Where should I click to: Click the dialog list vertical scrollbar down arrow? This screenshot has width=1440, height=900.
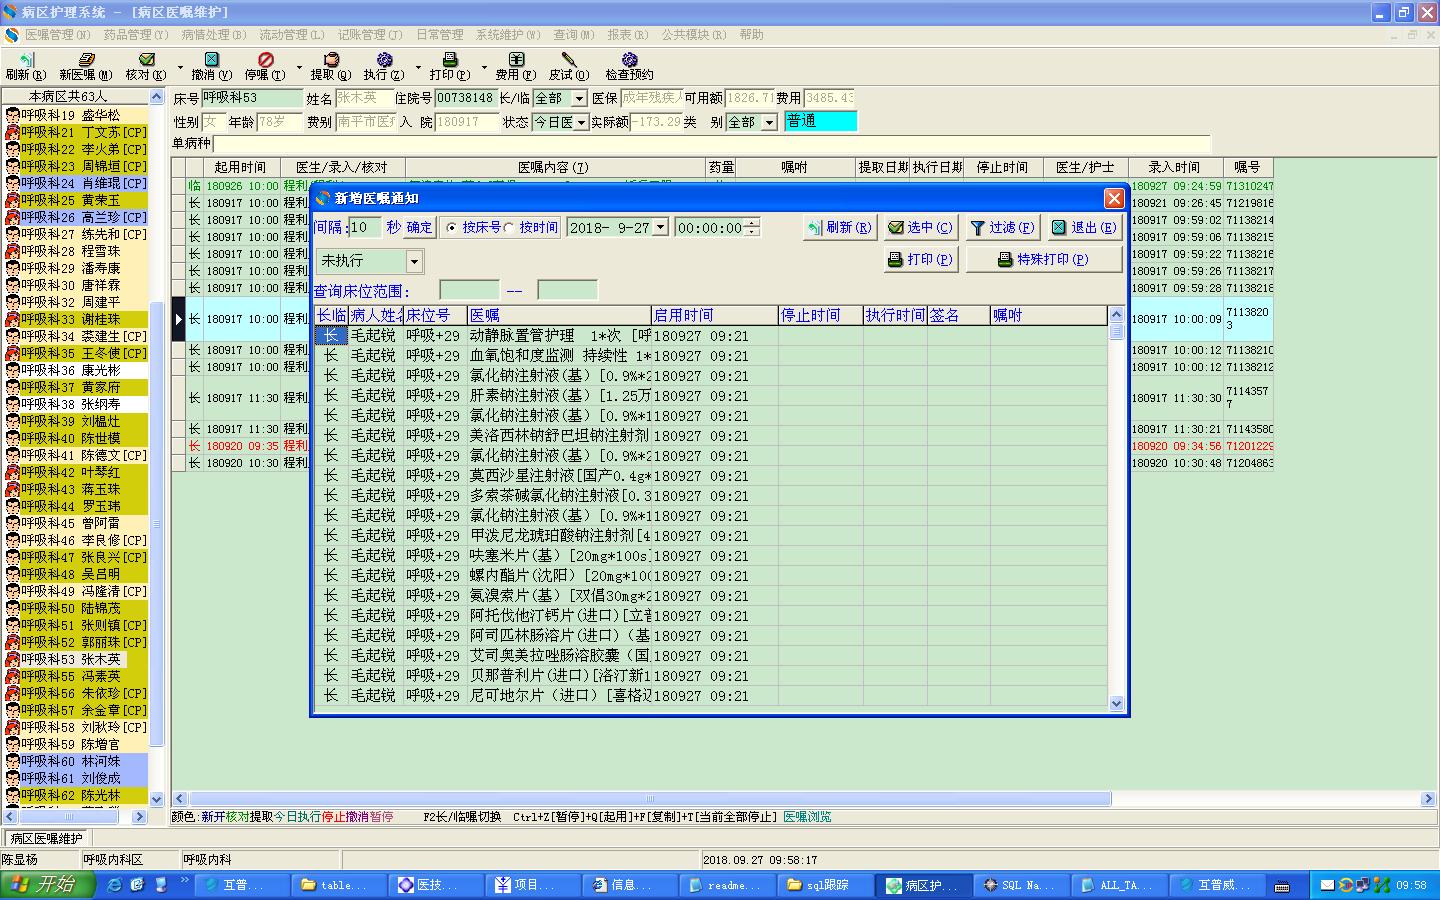click(x=1117, y=703)
